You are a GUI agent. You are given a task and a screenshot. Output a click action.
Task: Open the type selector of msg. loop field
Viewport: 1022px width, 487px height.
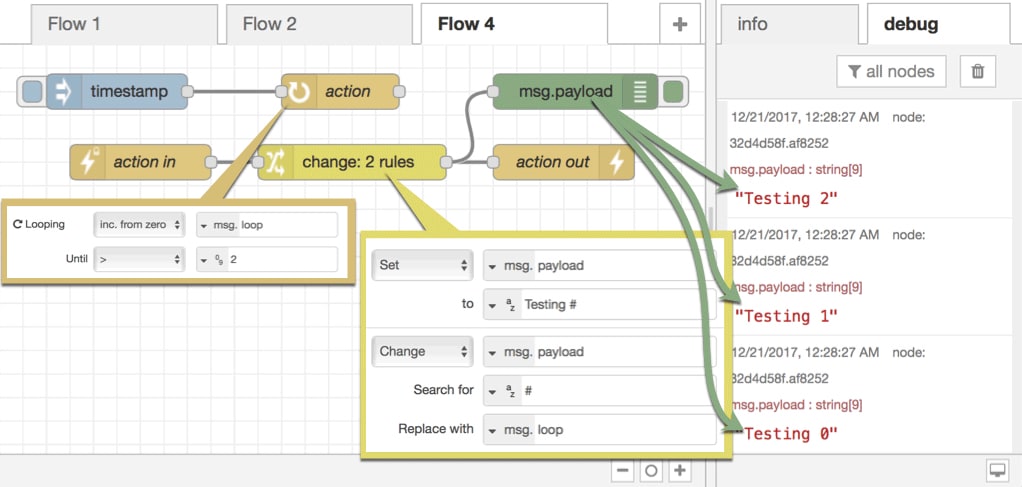[203, 224]
